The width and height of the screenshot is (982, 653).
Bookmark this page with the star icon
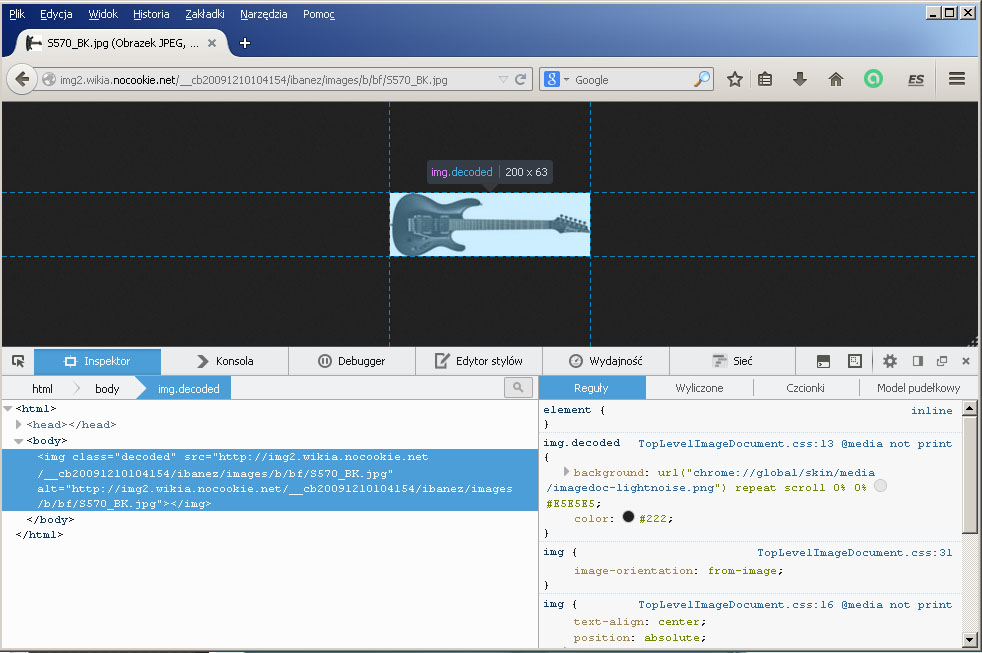coord(734,80)
